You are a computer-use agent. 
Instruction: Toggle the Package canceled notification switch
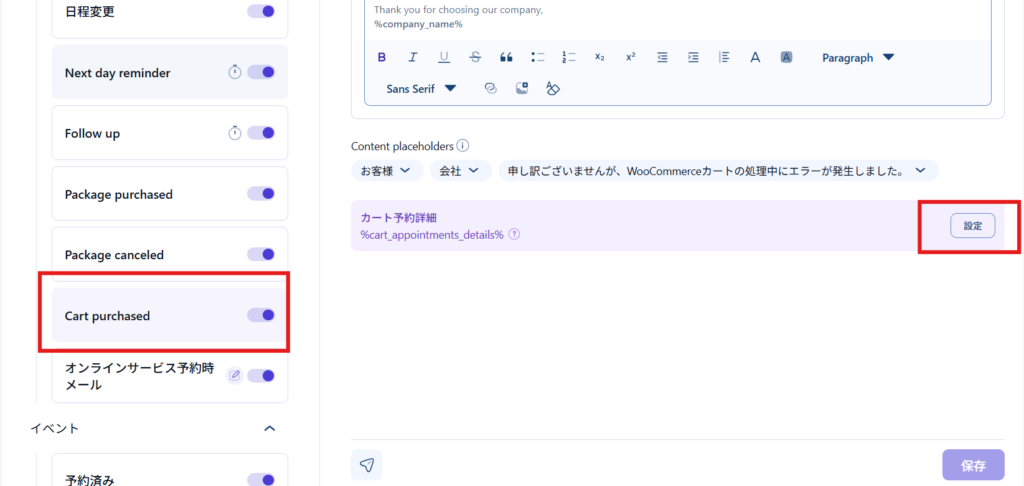tap(261, 255)
